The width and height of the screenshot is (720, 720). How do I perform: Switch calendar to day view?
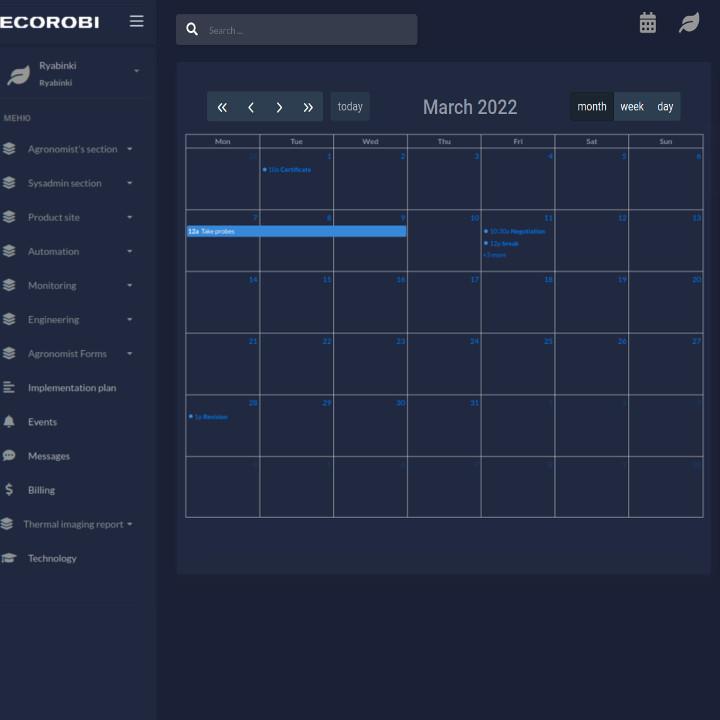coord(665,107)
